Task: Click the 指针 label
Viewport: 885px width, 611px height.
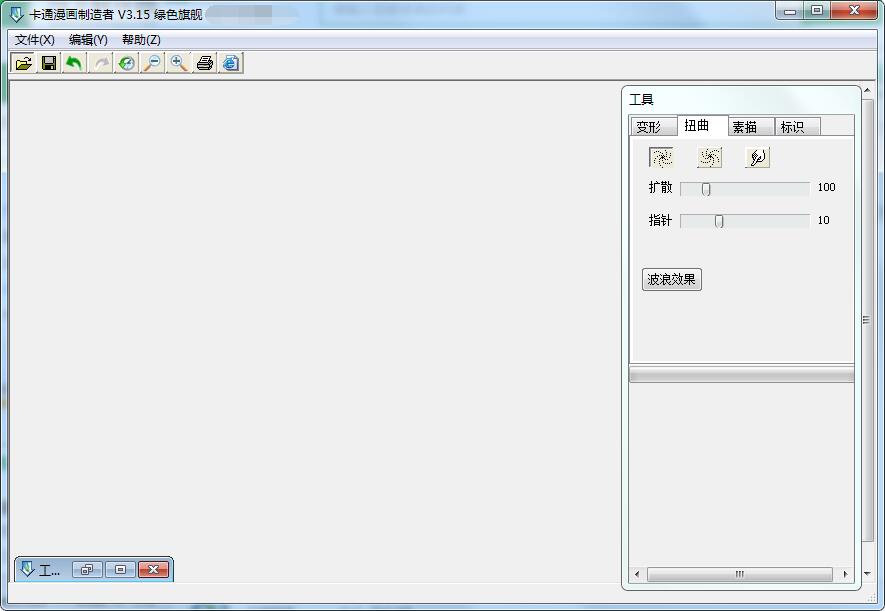Action: pos(660,221)
